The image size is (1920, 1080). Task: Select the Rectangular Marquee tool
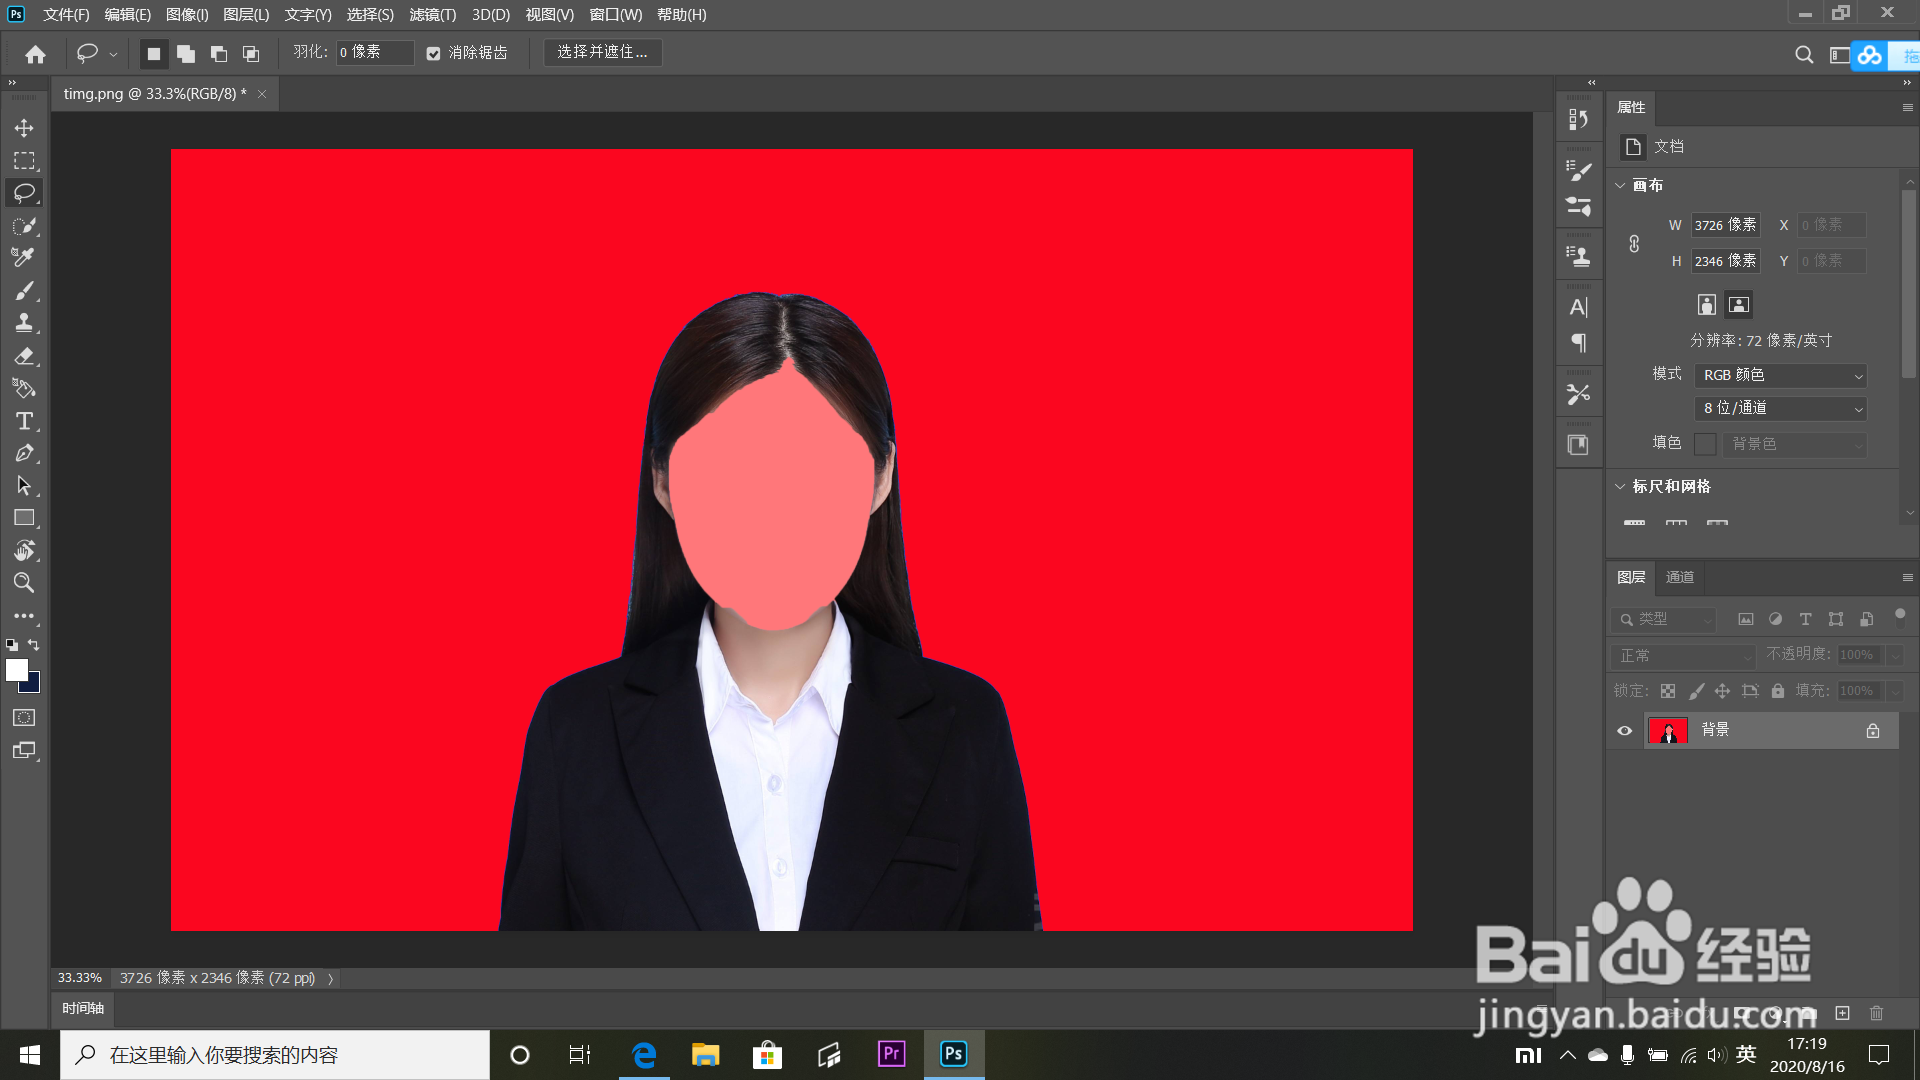pyautogui.click(x=24, y=161)
